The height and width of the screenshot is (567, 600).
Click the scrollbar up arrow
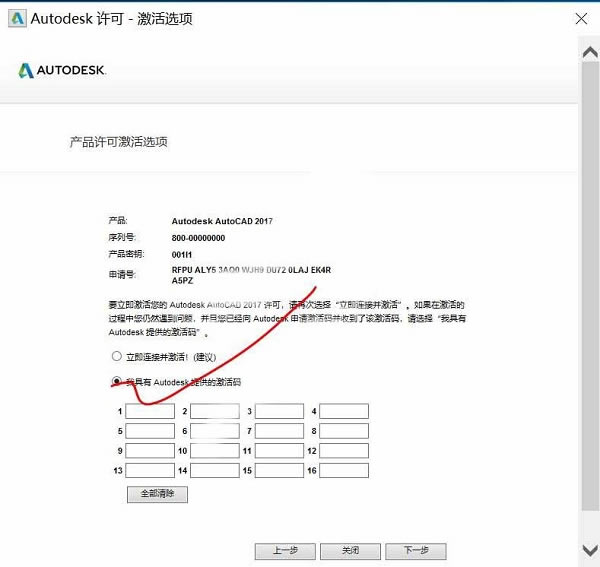coord(590,52)
